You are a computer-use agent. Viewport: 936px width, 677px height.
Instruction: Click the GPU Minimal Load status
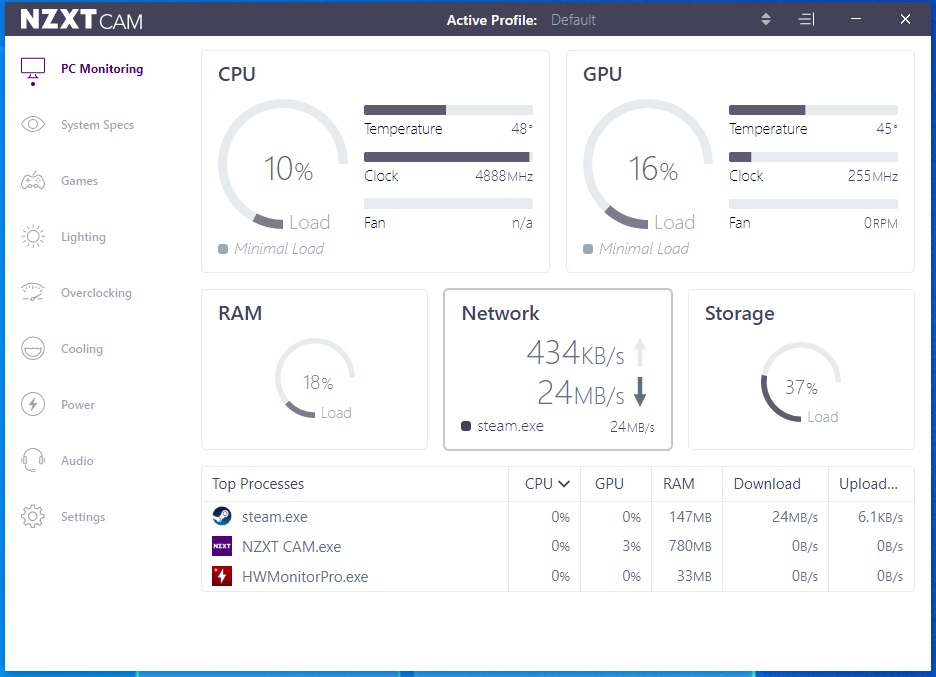click(636, 249)
